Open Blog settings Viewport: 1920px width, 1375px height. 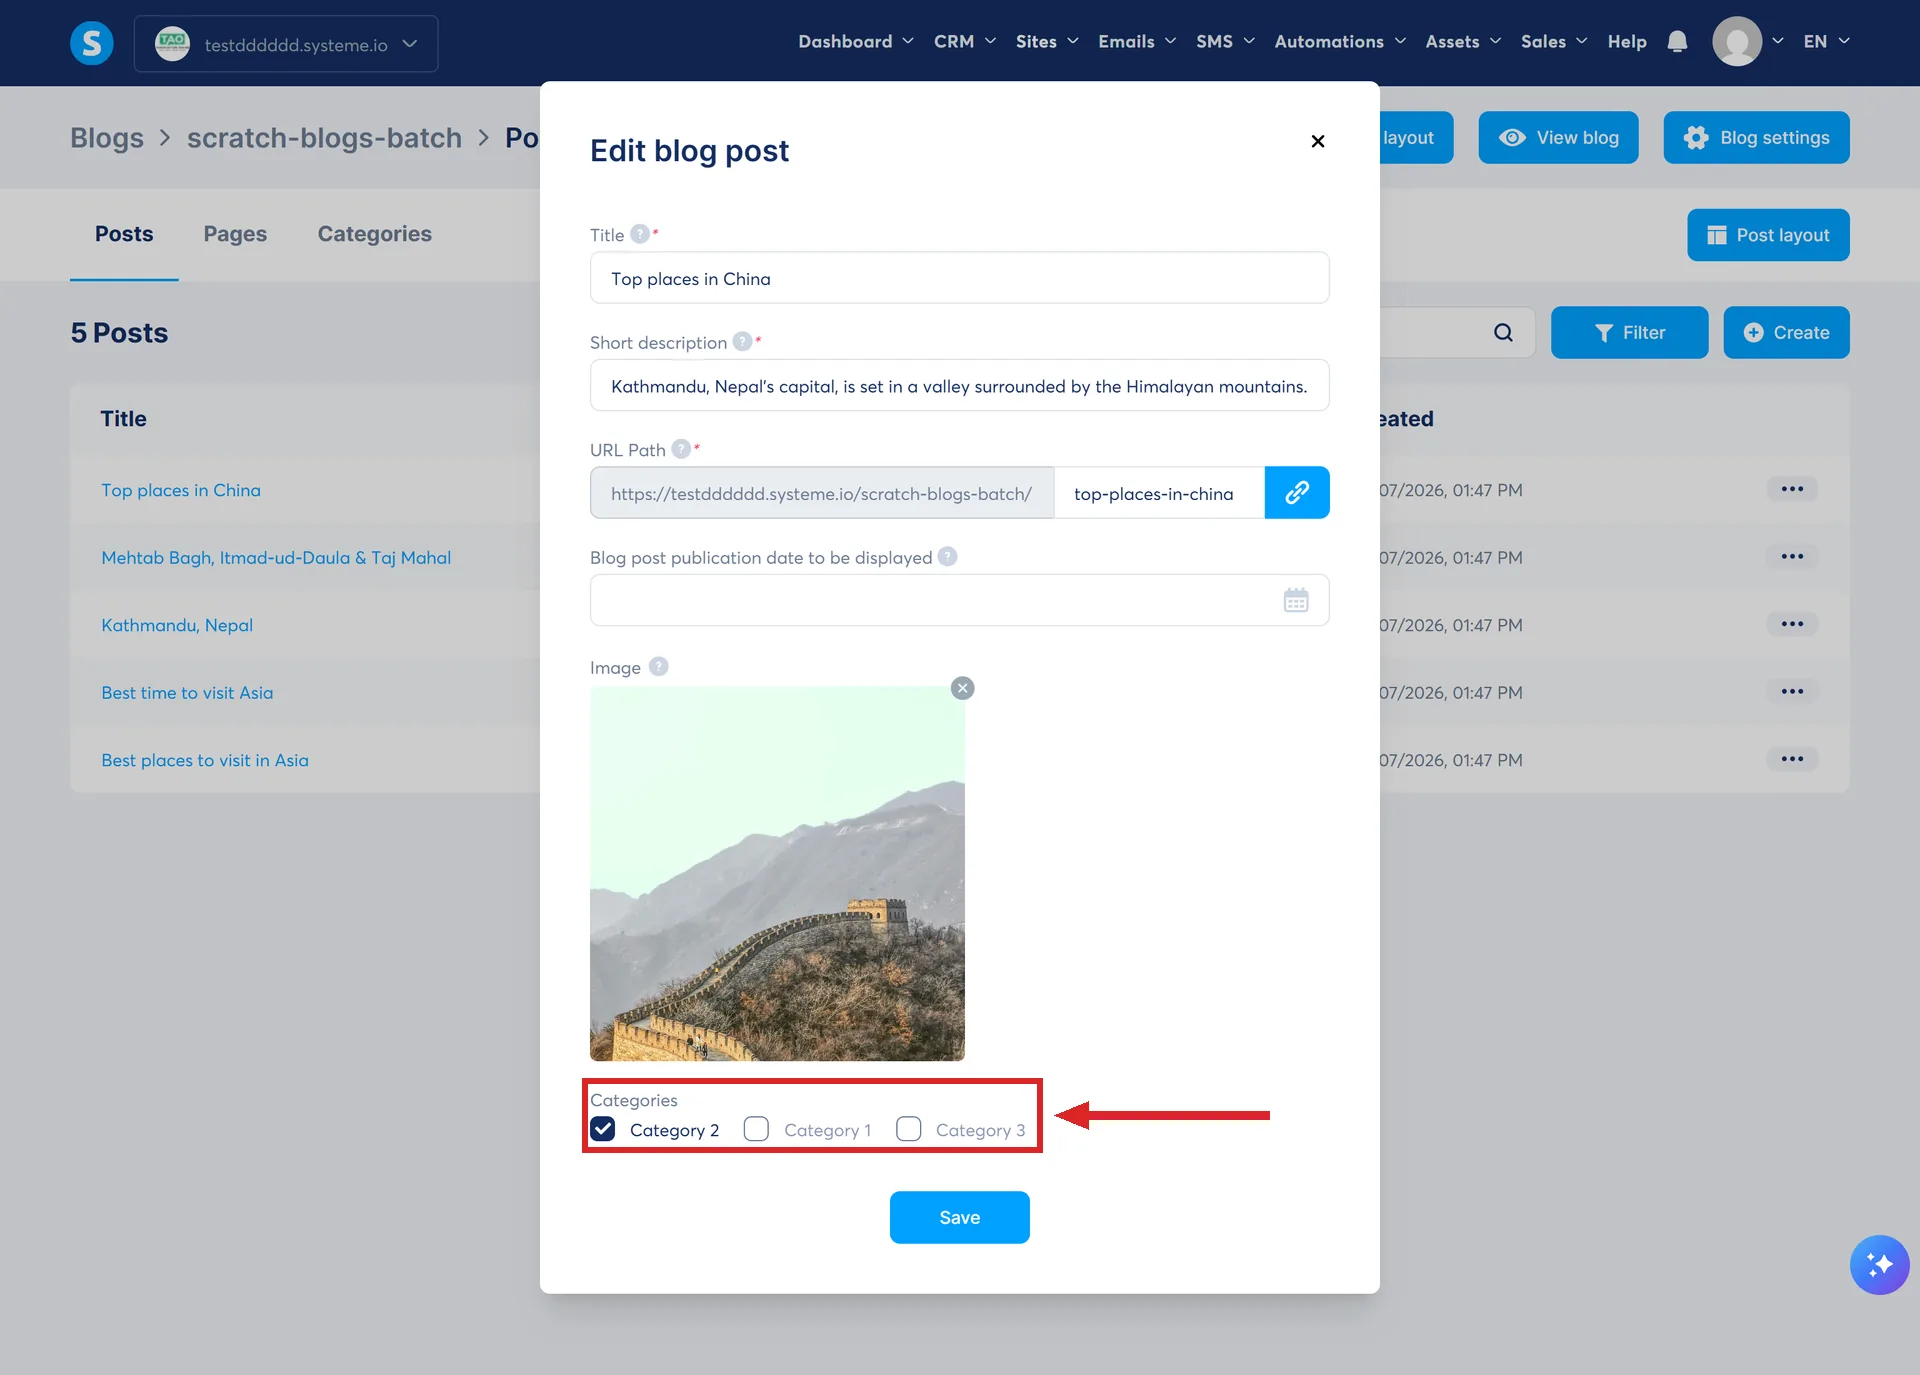[x=1756, y=138]
